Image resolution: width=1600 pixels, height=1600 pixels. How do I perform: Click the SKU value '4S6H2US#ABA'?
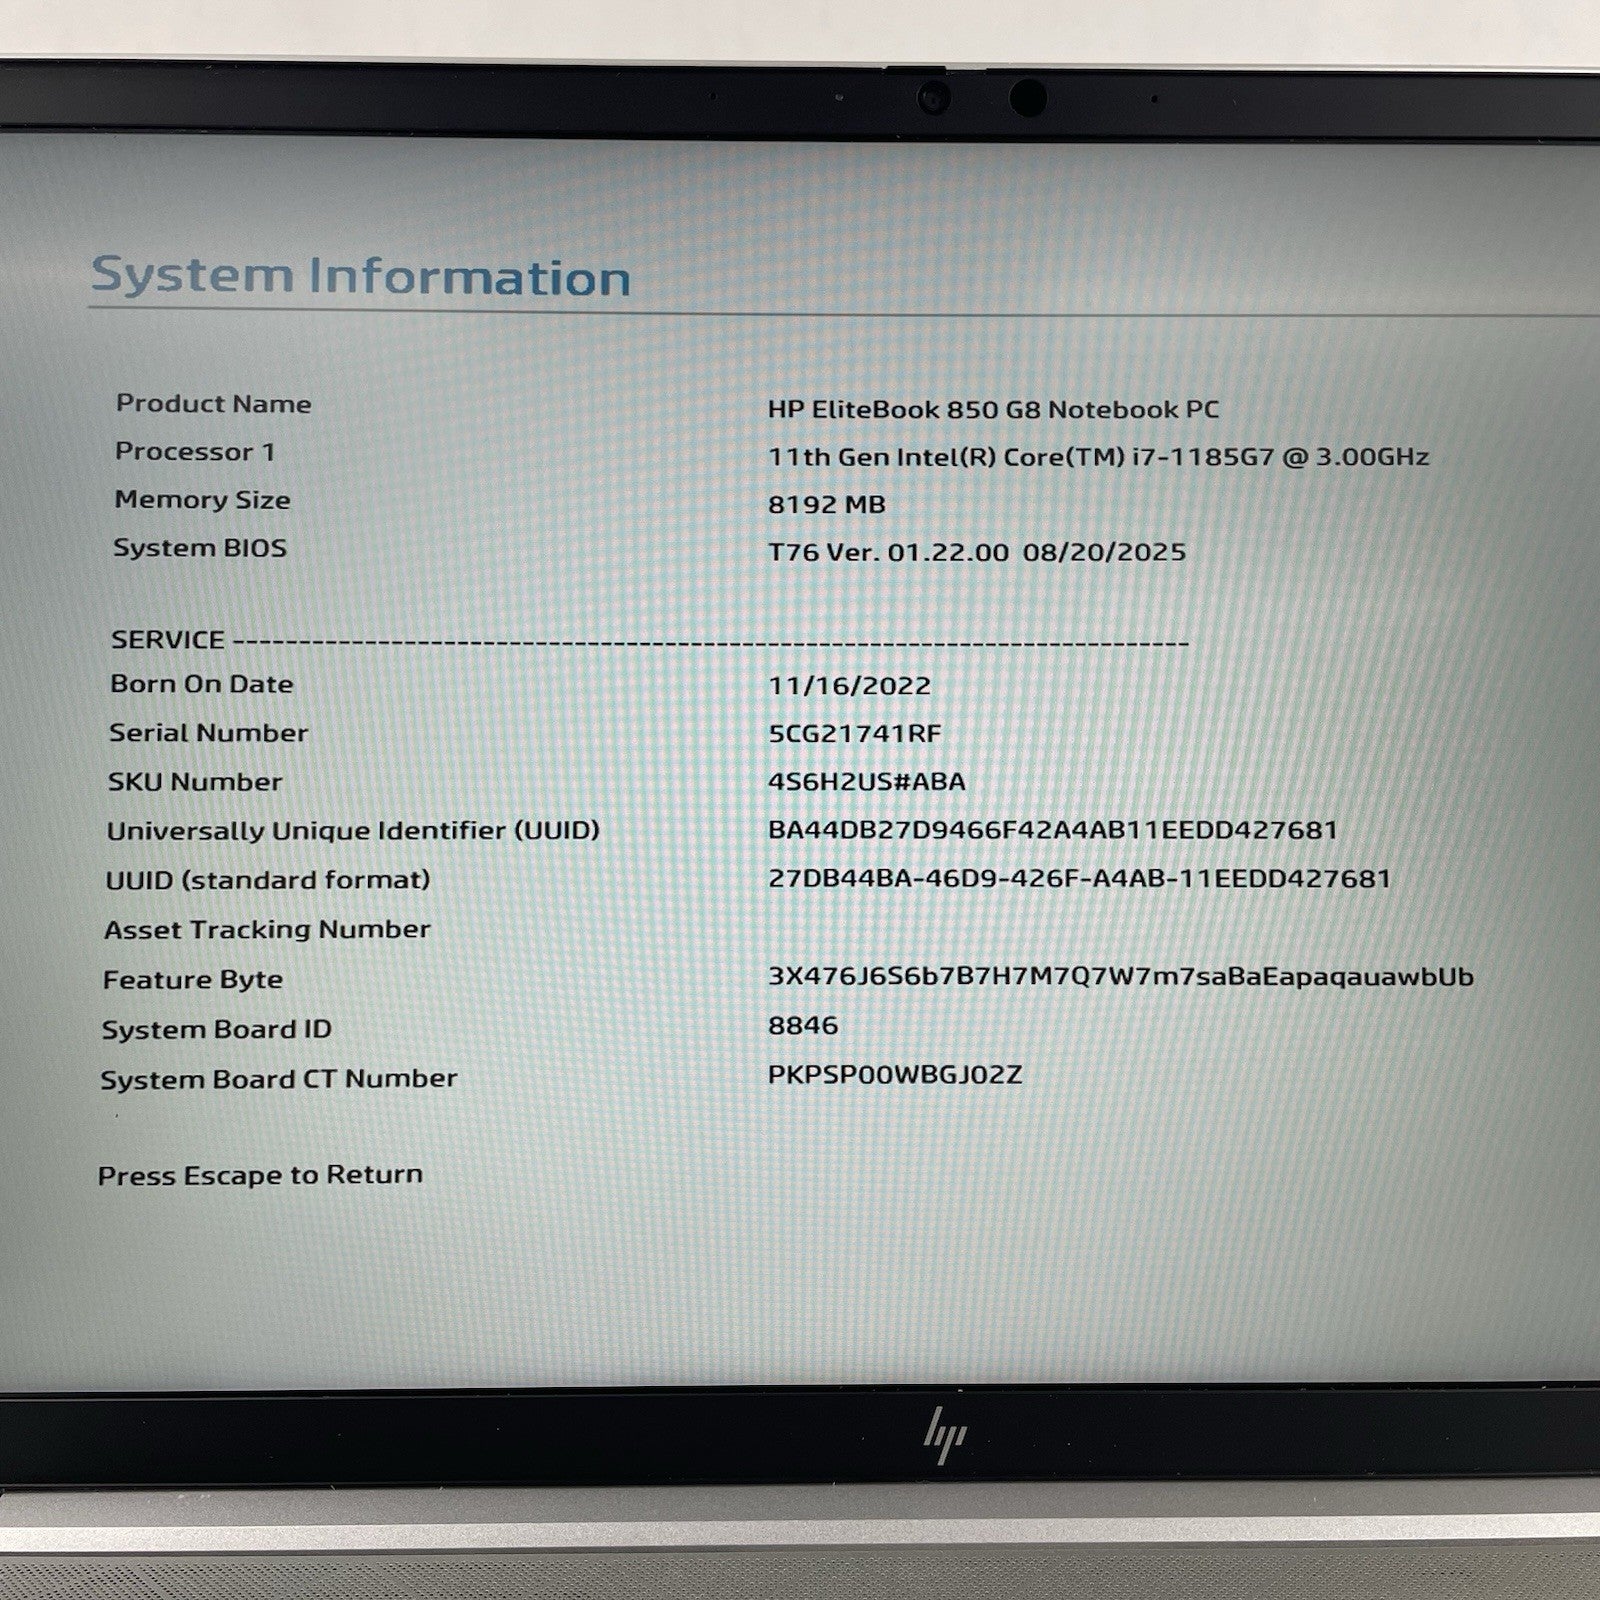click(866, 781)
